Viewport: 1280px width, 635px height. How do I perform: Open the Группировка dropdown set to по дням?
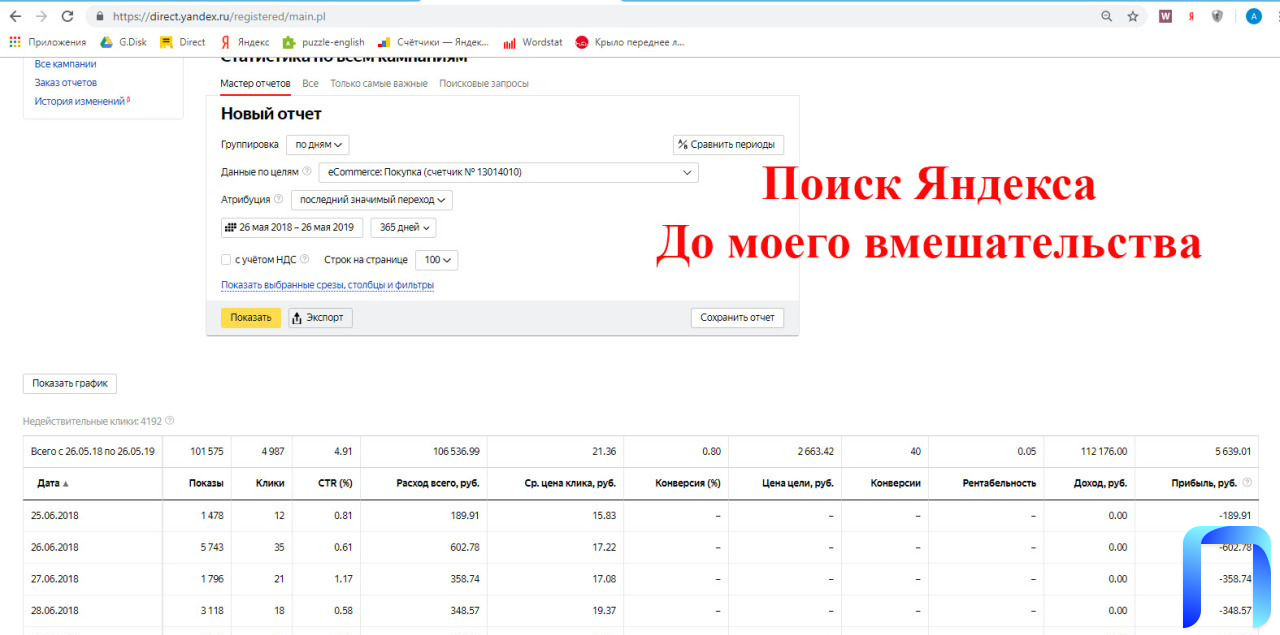point(318,144)
